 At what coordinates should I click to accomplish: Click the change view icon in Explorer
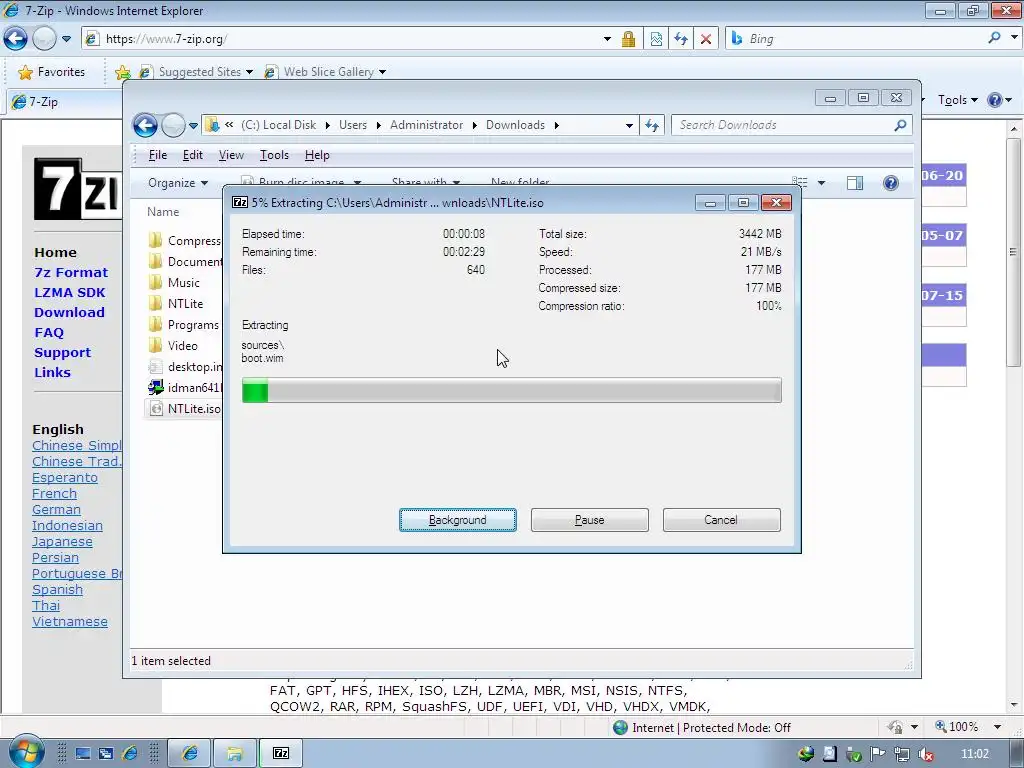799,183
